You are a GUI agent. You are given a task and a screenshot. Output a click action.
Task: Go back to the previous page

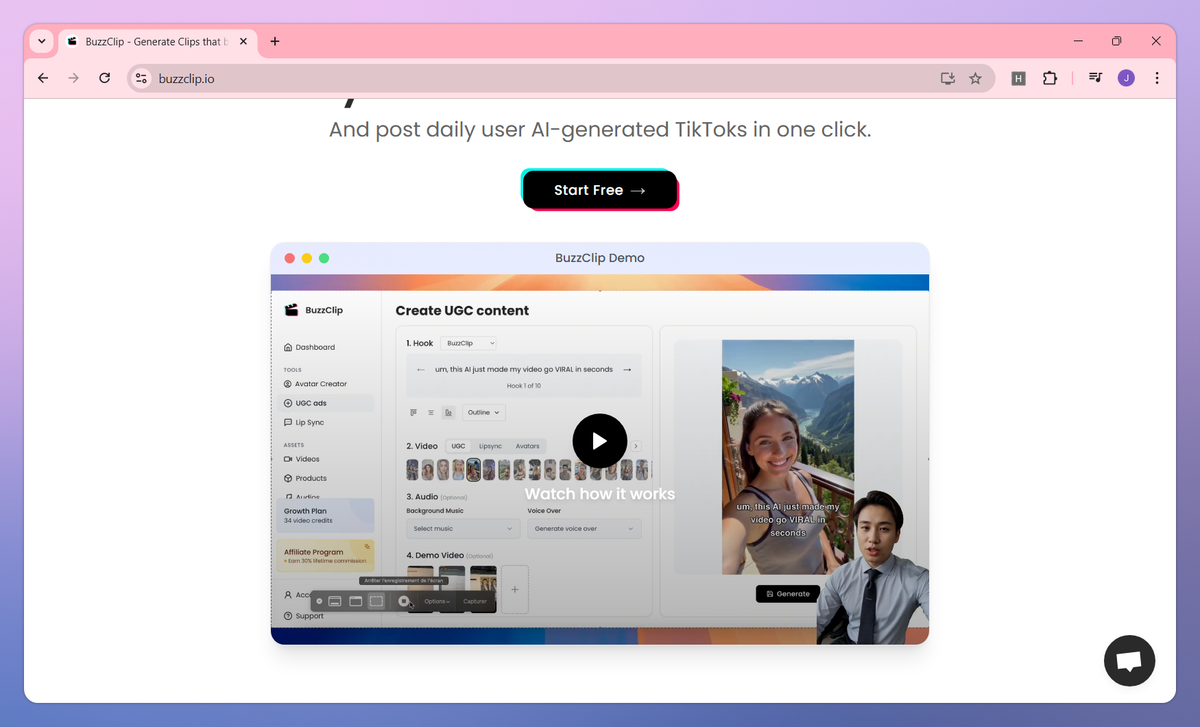(43, 78)
